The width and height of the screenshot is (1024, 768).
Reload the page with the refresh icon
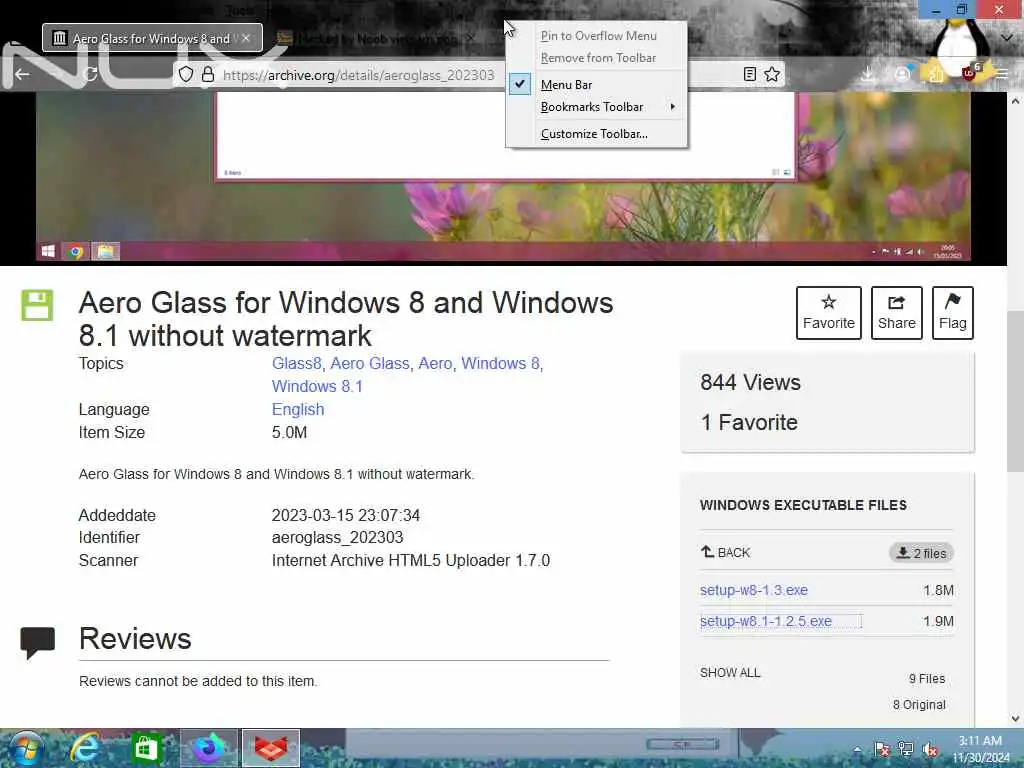(x=90, y=74)
